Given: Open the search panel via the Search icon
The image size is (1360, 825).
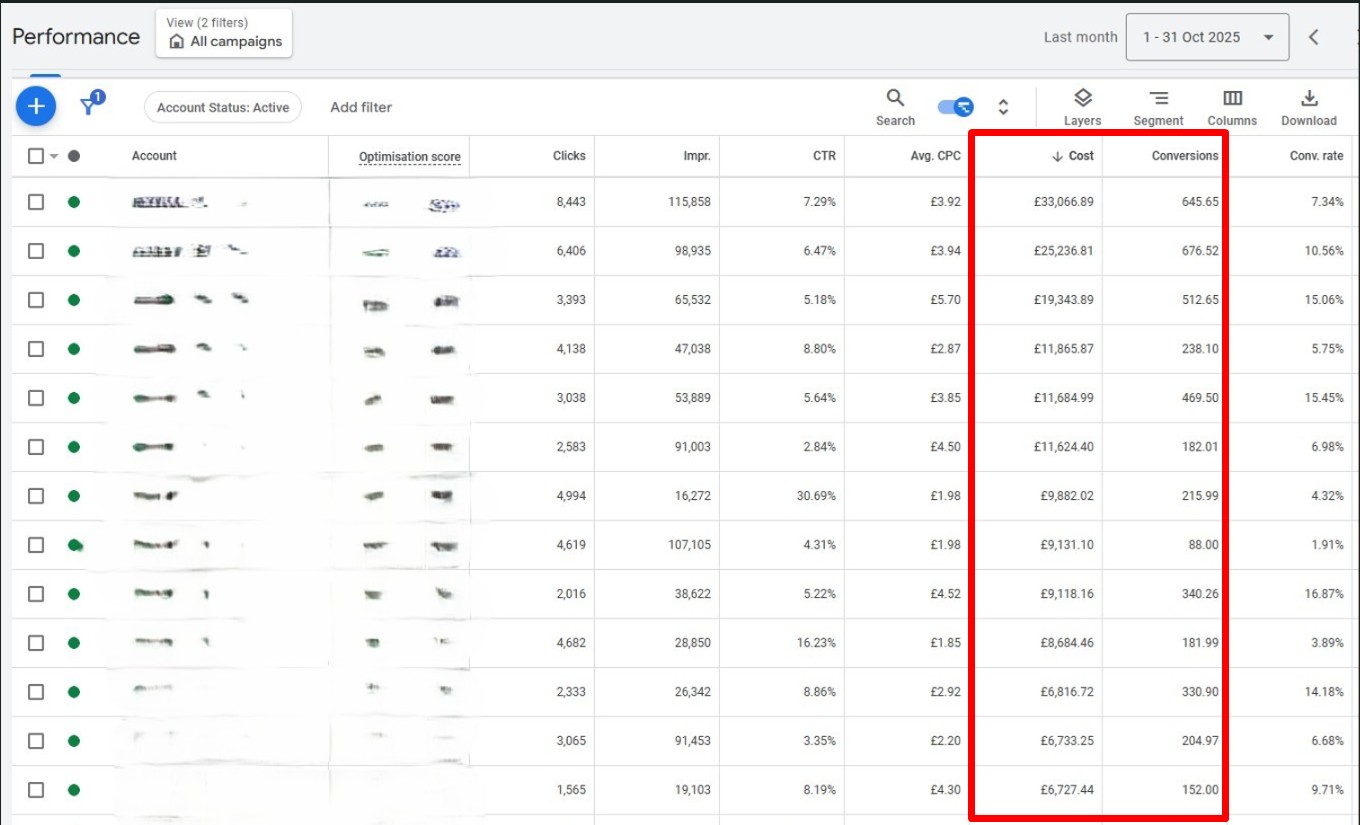Looking at the screenshot, I should 894,100.
